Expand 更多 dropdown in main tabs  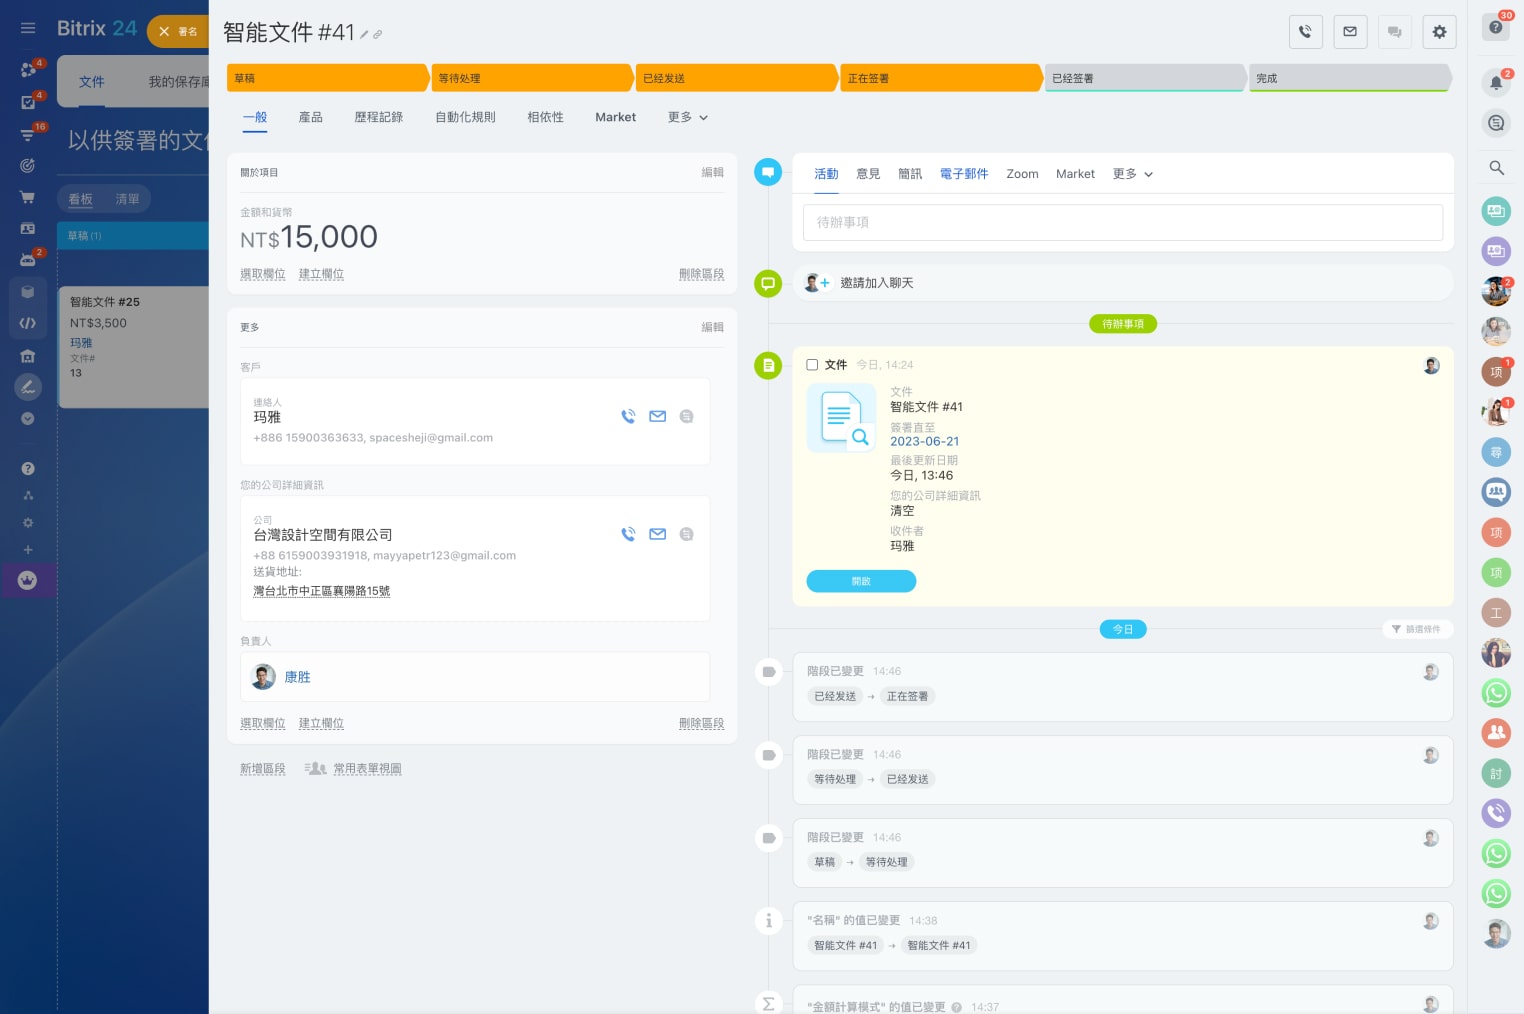point(688,117)
